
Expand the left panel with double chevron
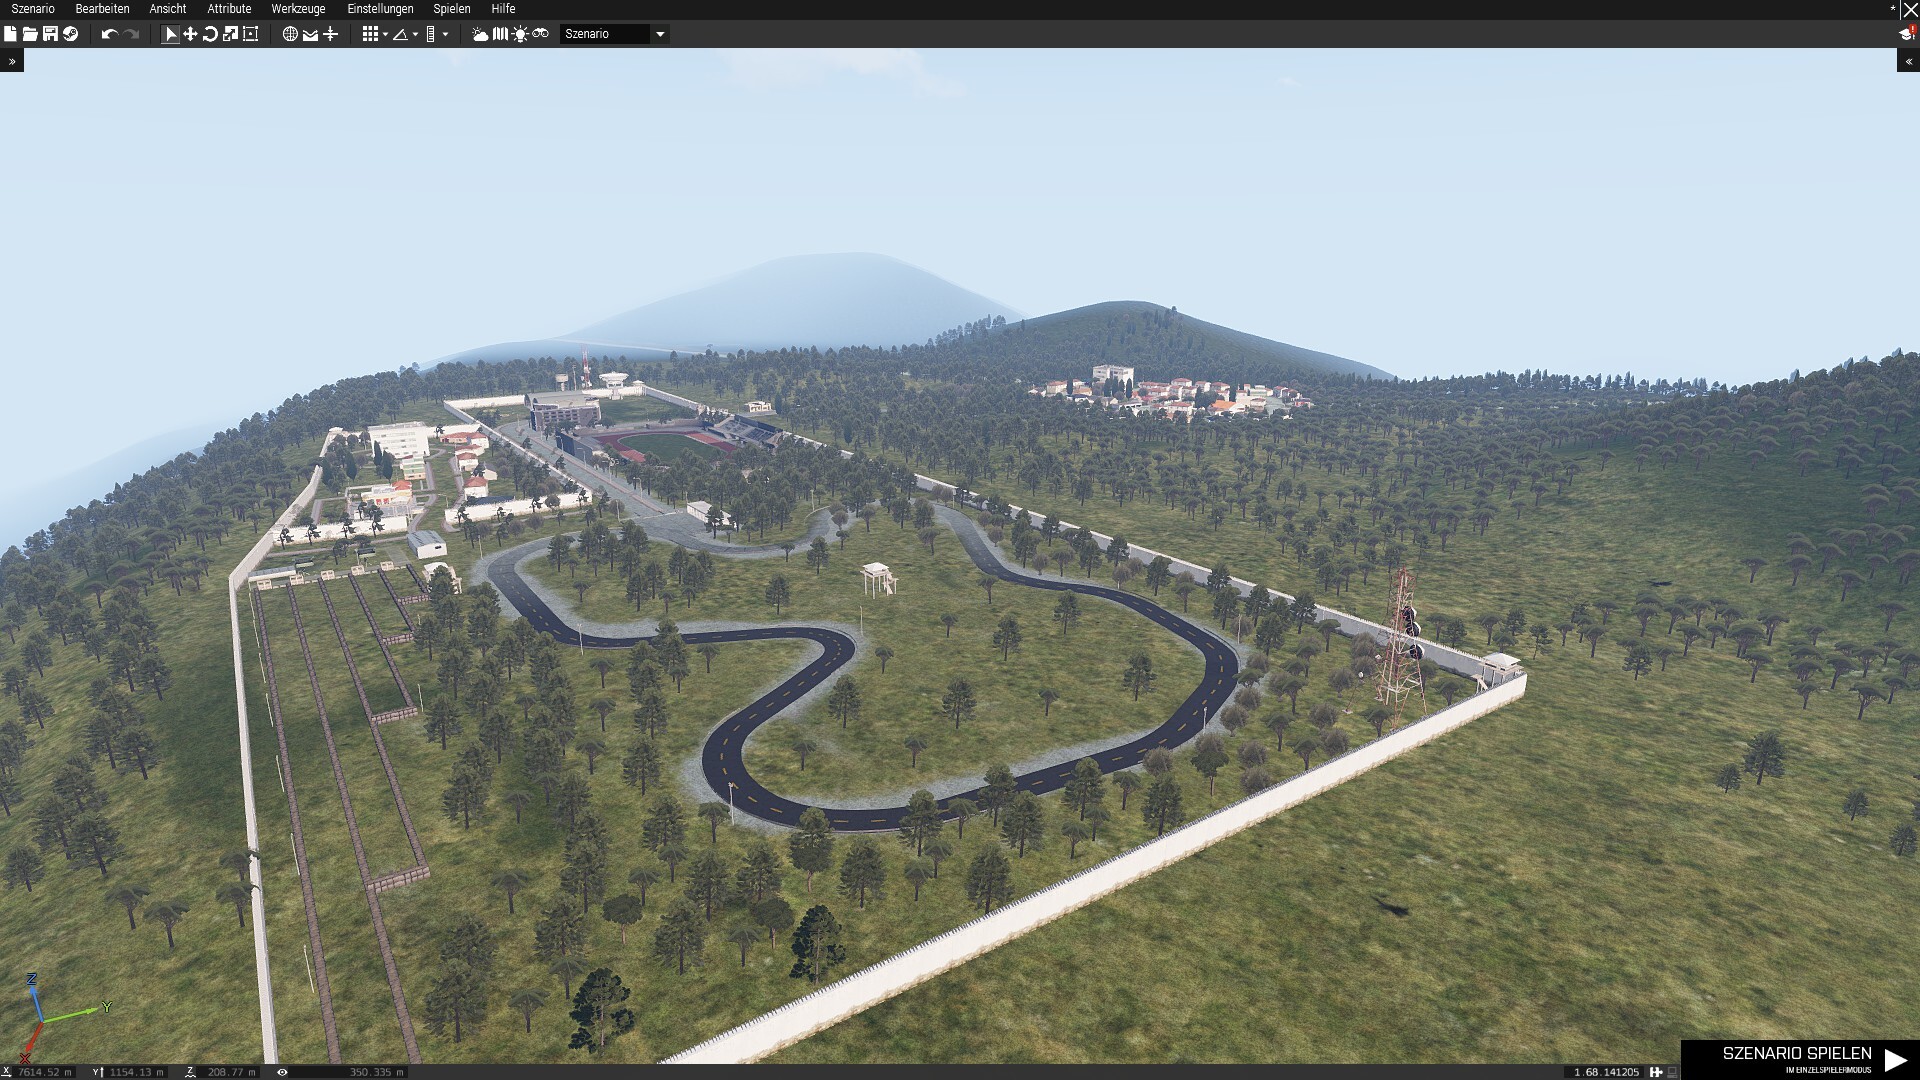(12, 61)
